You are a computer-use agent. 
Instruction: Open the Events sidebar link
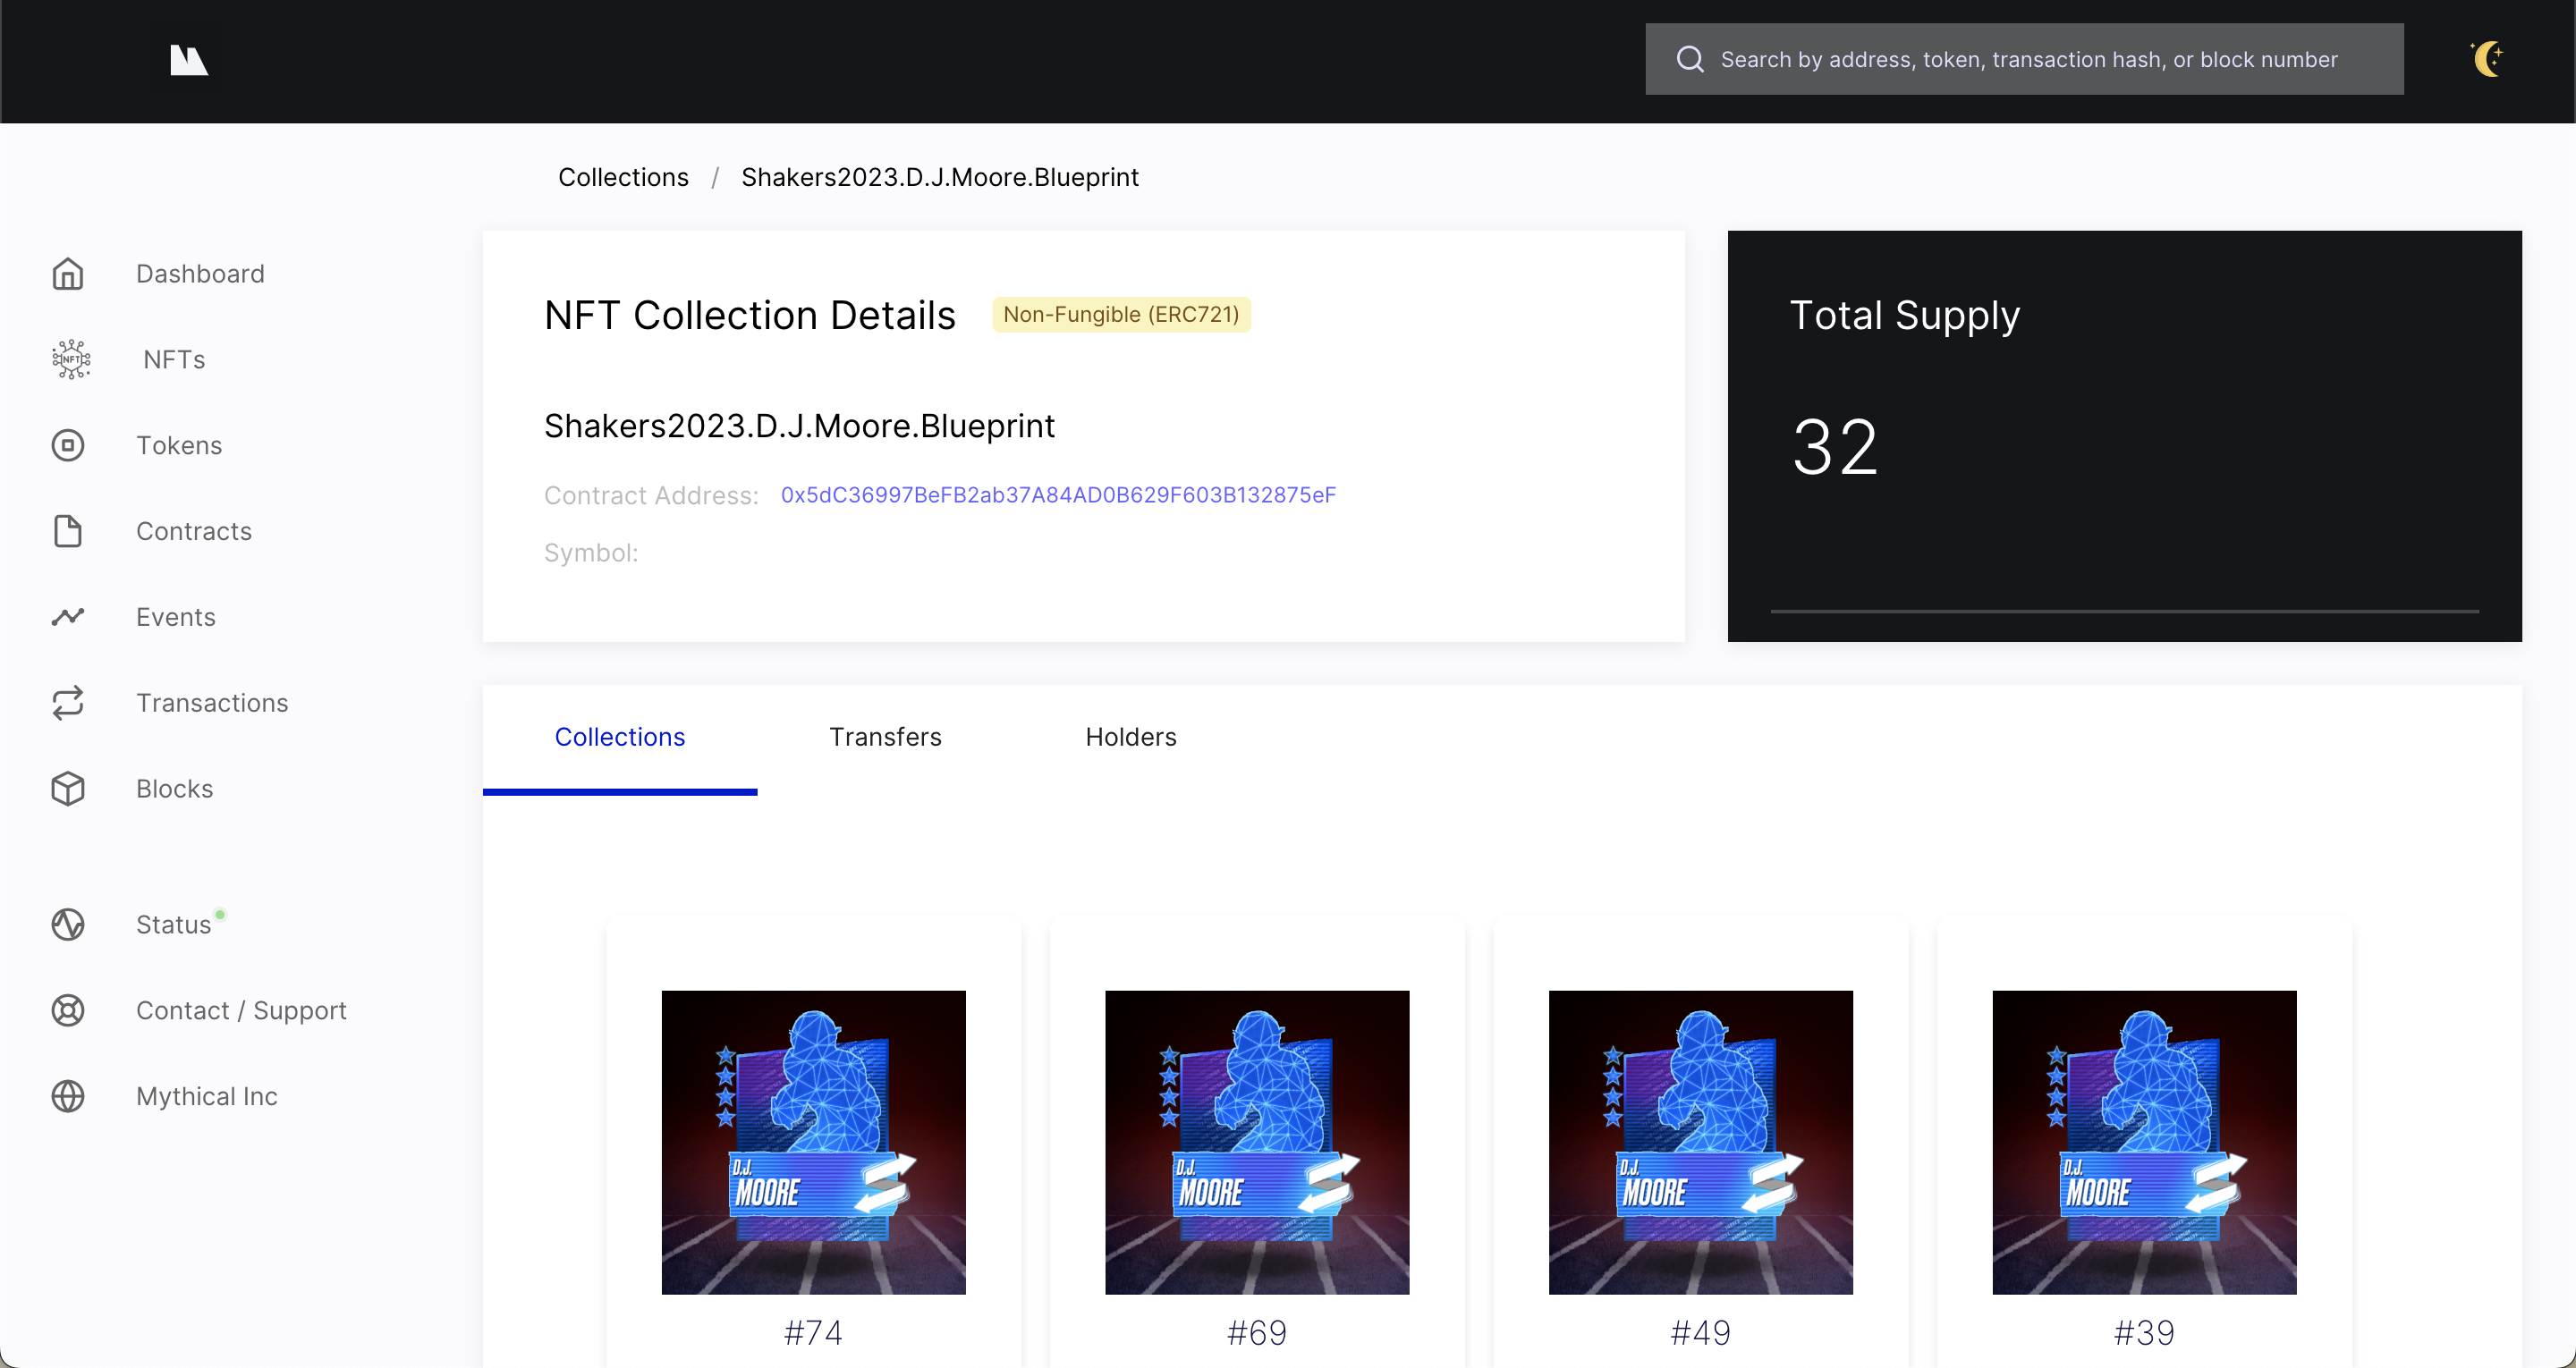(176, 617)
